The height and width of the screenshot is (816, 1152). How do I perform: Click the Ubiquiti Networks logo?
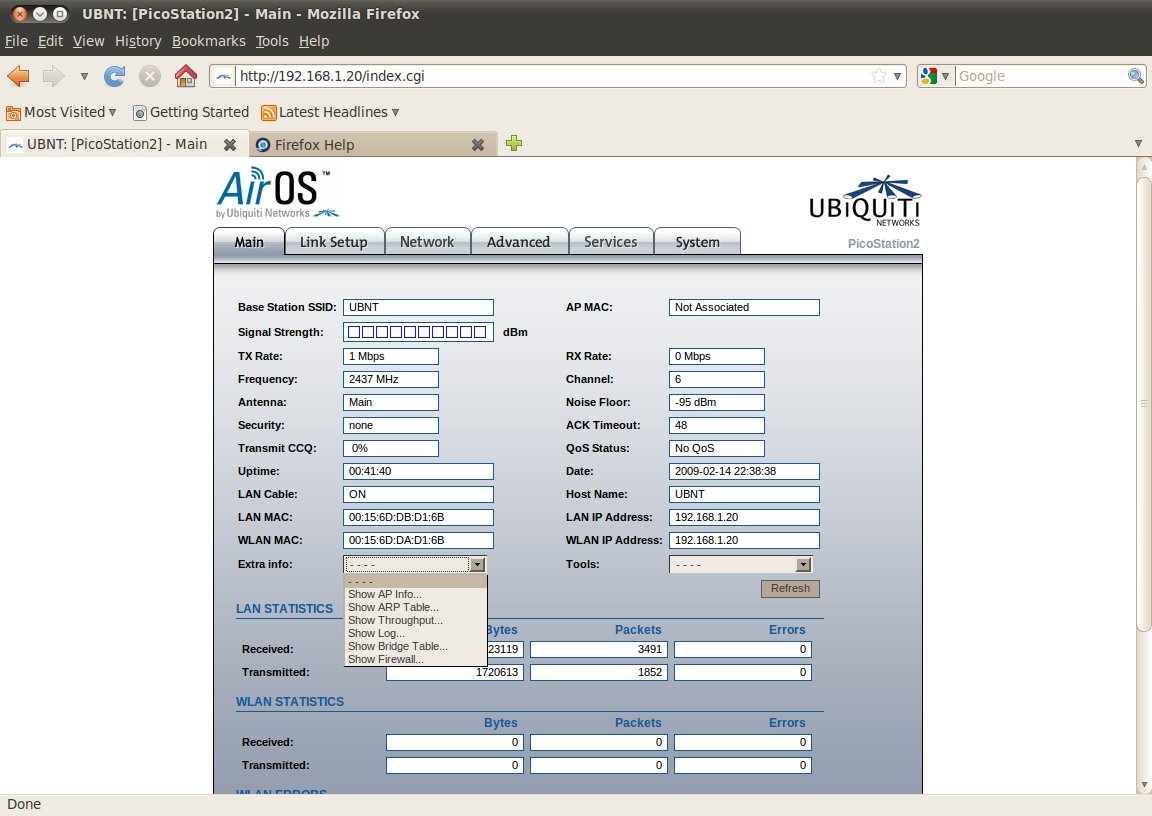(864, 200)
